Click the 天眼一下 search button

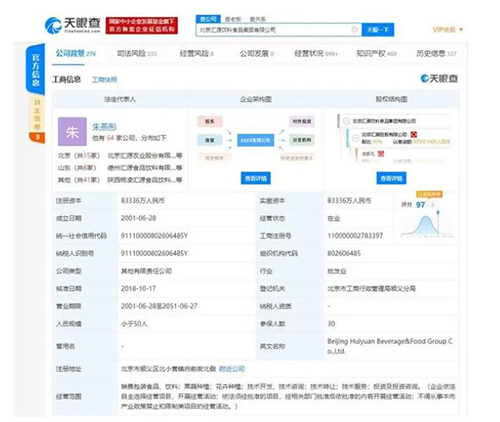point(378,30)
